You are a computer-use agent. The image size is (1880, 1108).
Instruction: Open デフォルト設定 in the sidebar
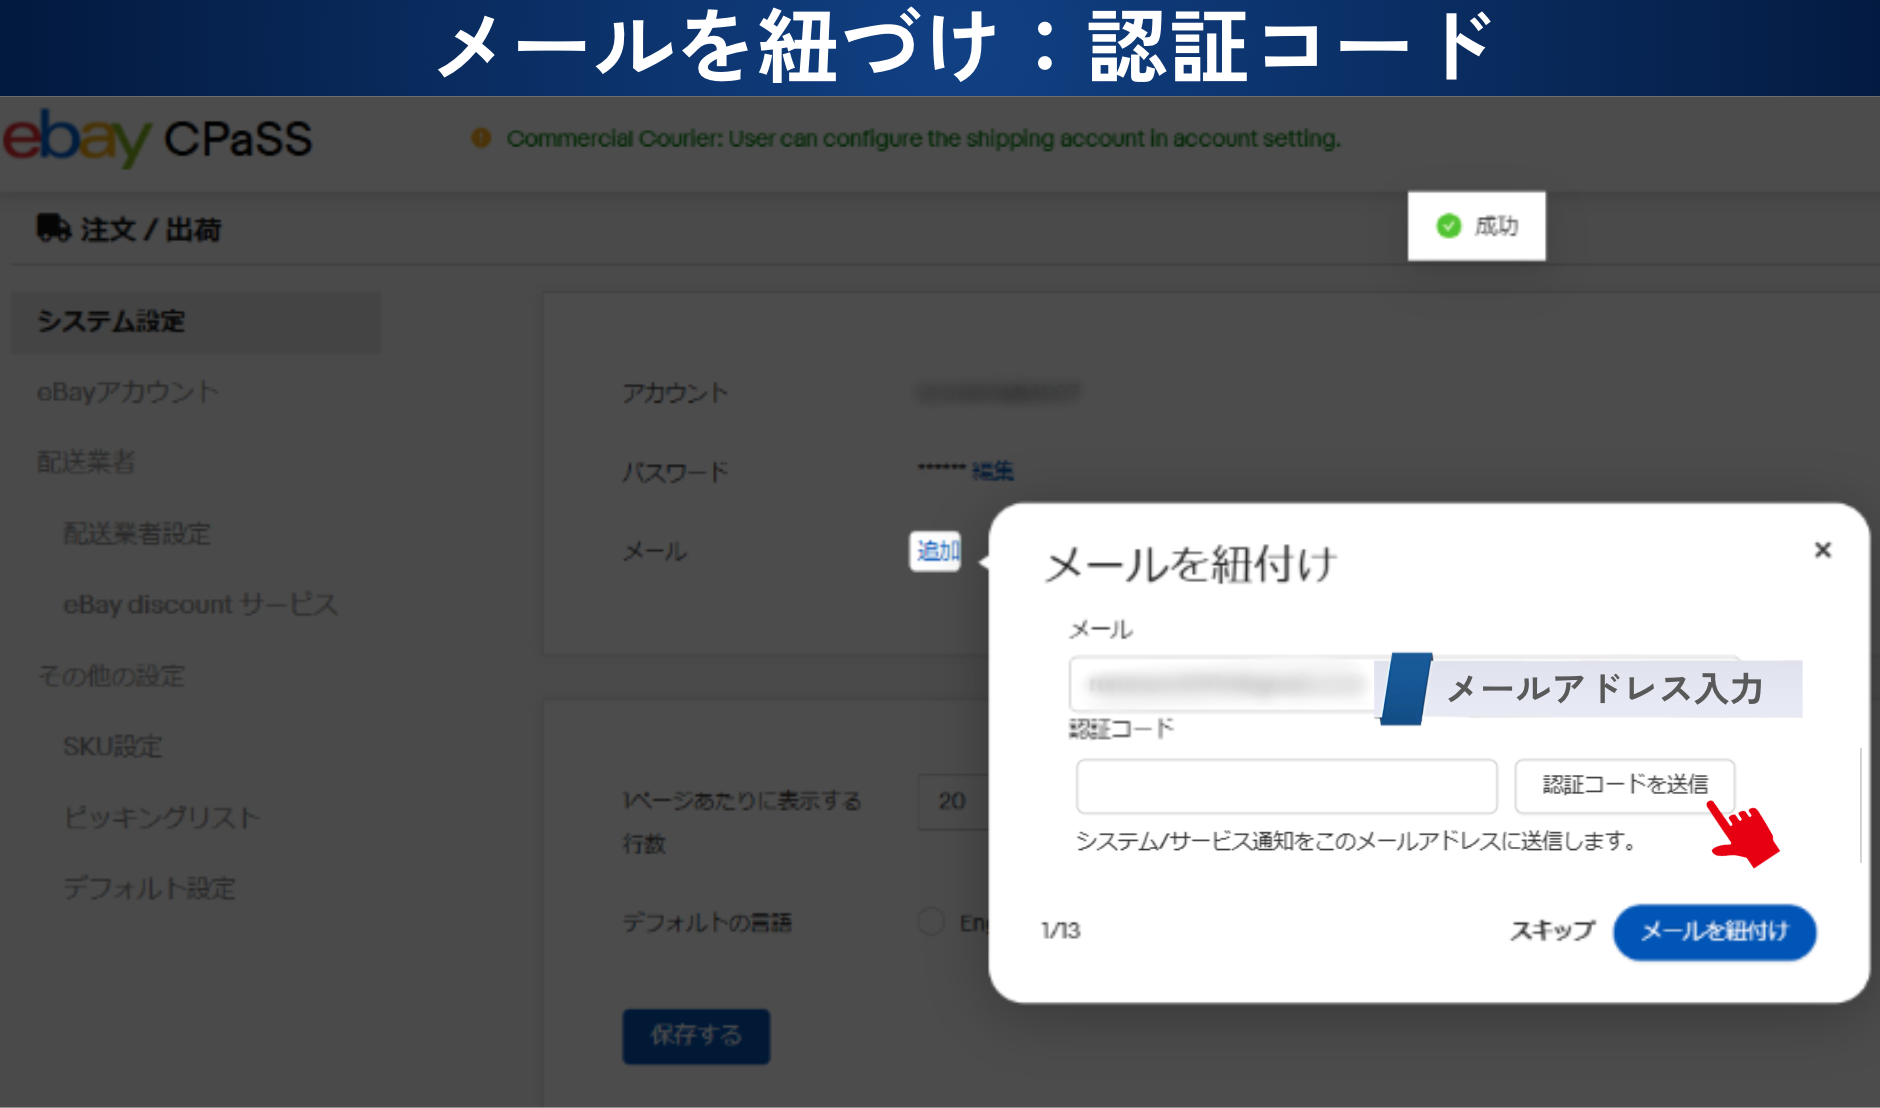pyautogui.click(x=150, y=888)
